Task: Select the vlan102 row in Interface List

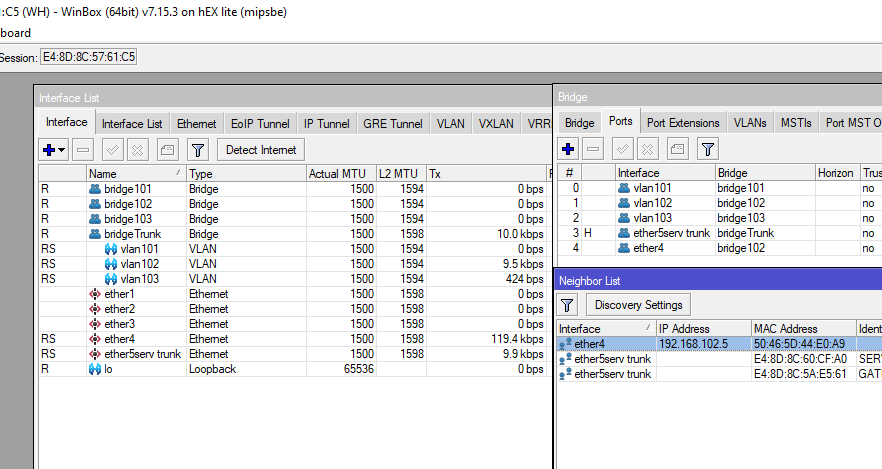Action: tap(294, 264)
